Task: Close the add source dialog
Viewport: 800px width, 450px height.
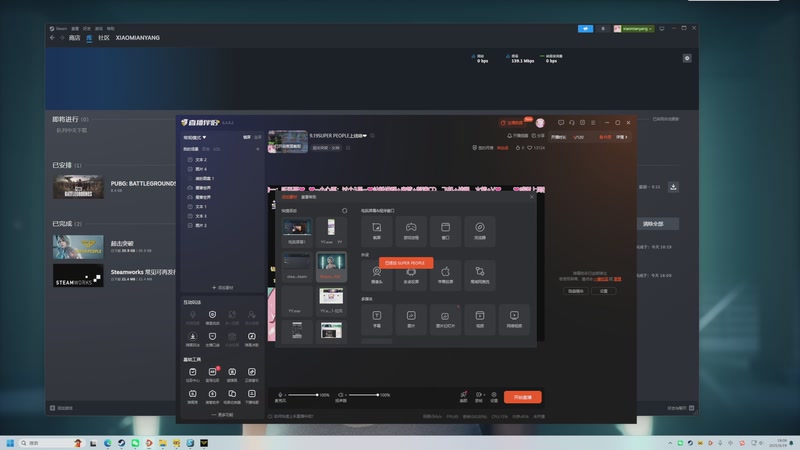Action: [532, 197]
